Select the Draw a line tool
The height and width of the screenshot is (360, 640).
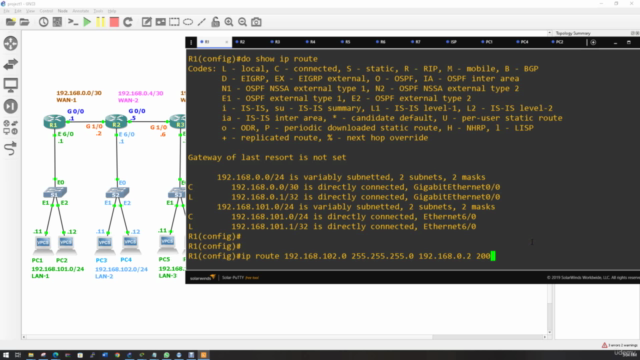202,22
